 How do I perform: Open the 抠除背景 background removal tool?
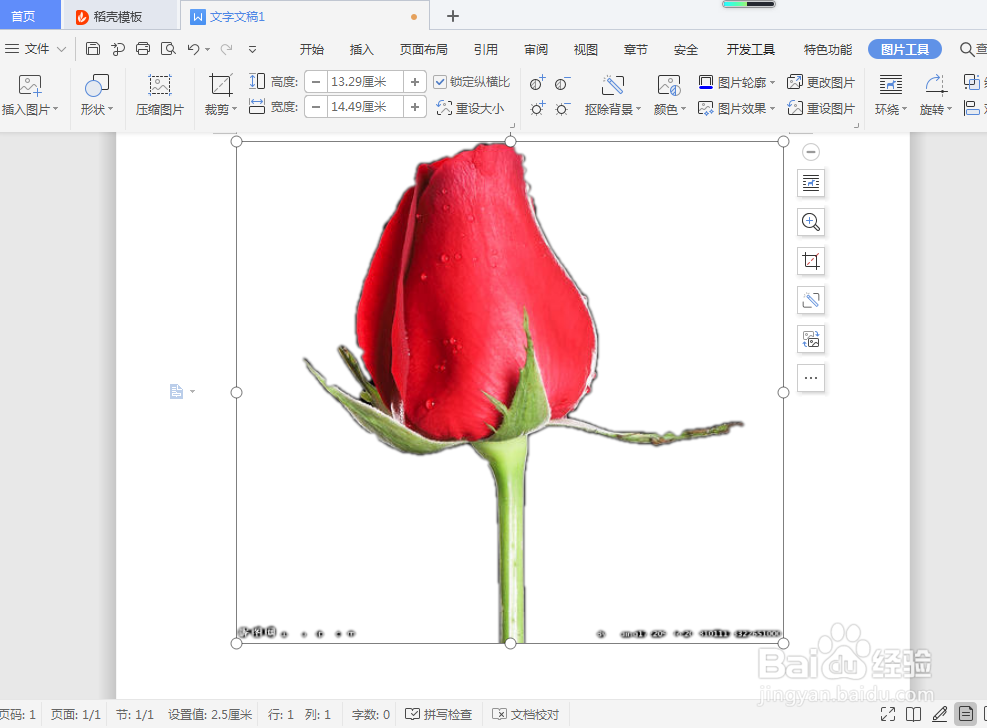pyautogui.click(x=612, y=95)
